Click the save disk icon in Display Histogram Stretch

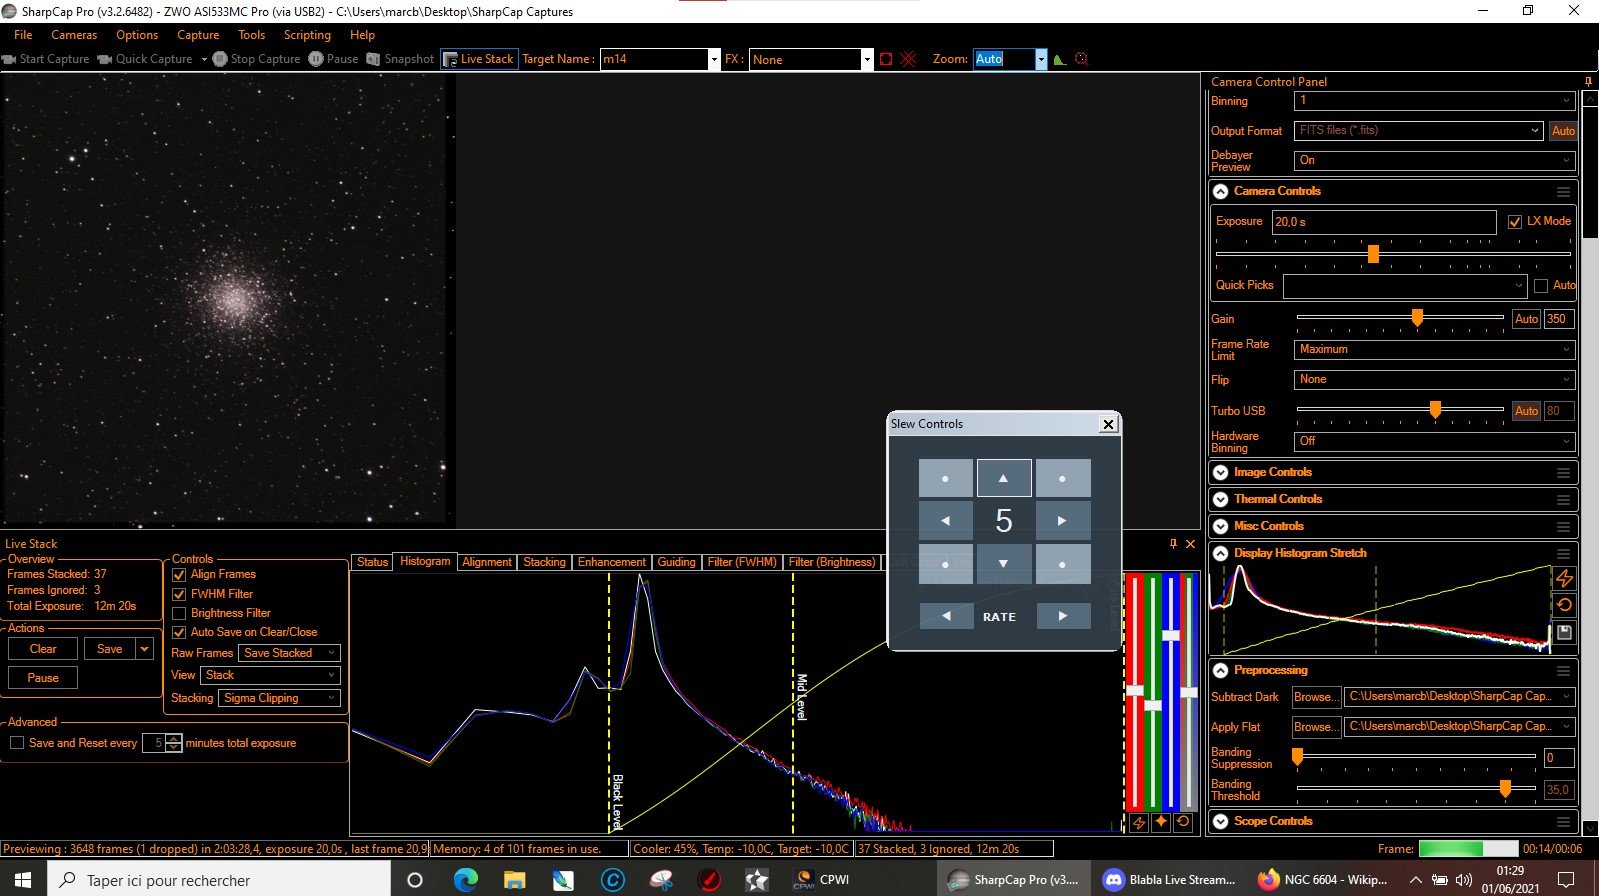click(1564, 632)
